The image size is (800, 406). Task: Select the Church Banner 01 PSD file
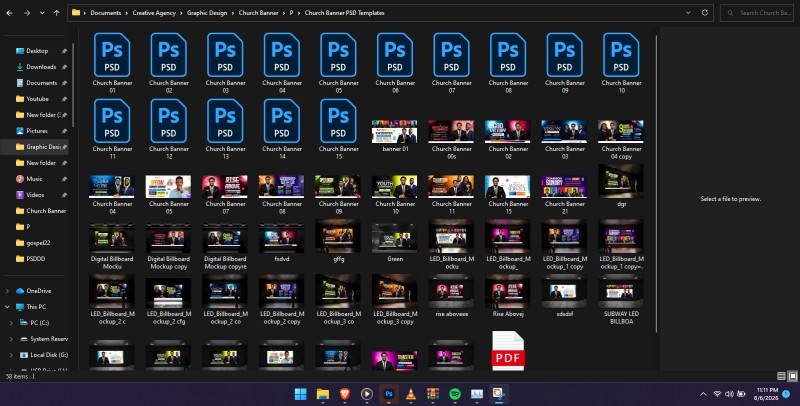pos(112,63)
